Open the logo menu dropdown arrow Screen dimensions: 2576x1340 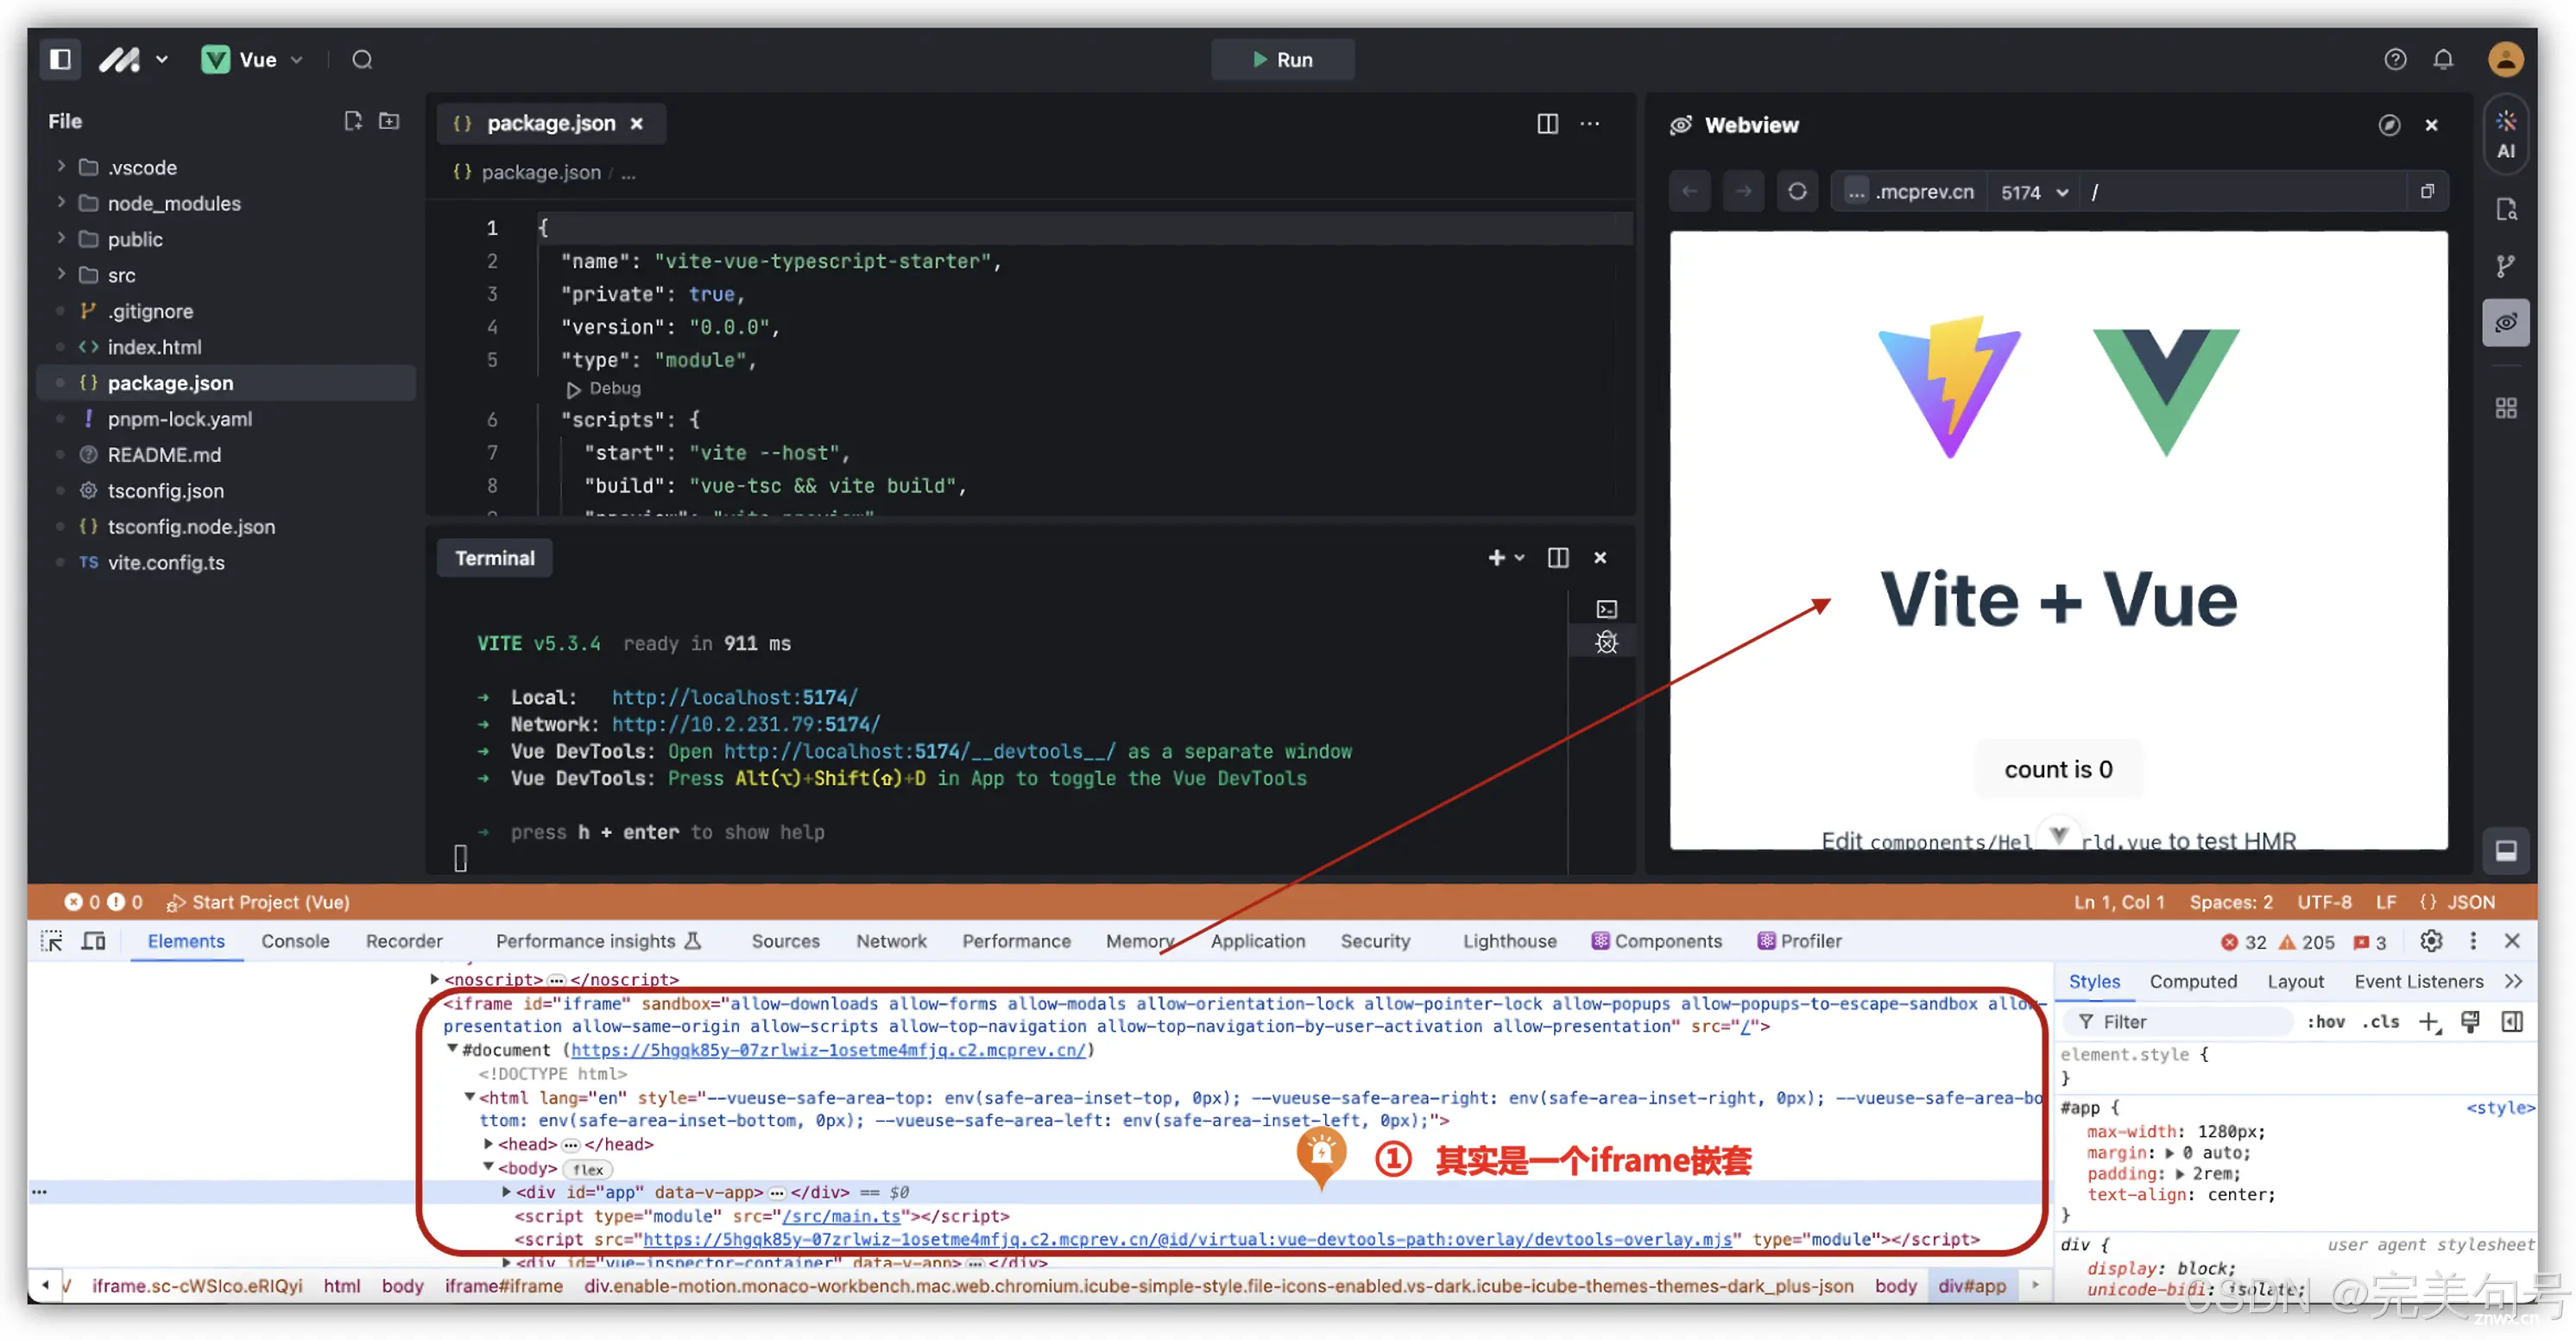click(162, 60)
